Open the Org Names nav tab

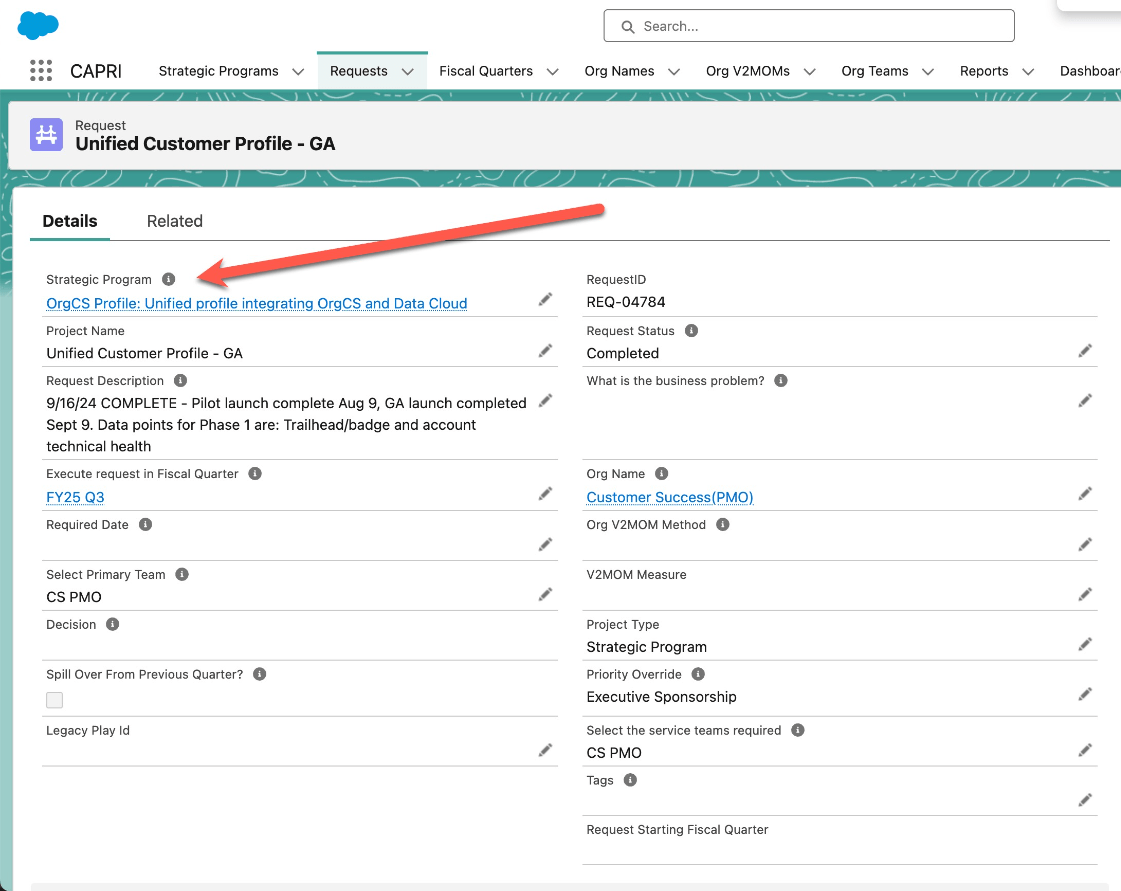pyautogui.click(x=619, y=71)
